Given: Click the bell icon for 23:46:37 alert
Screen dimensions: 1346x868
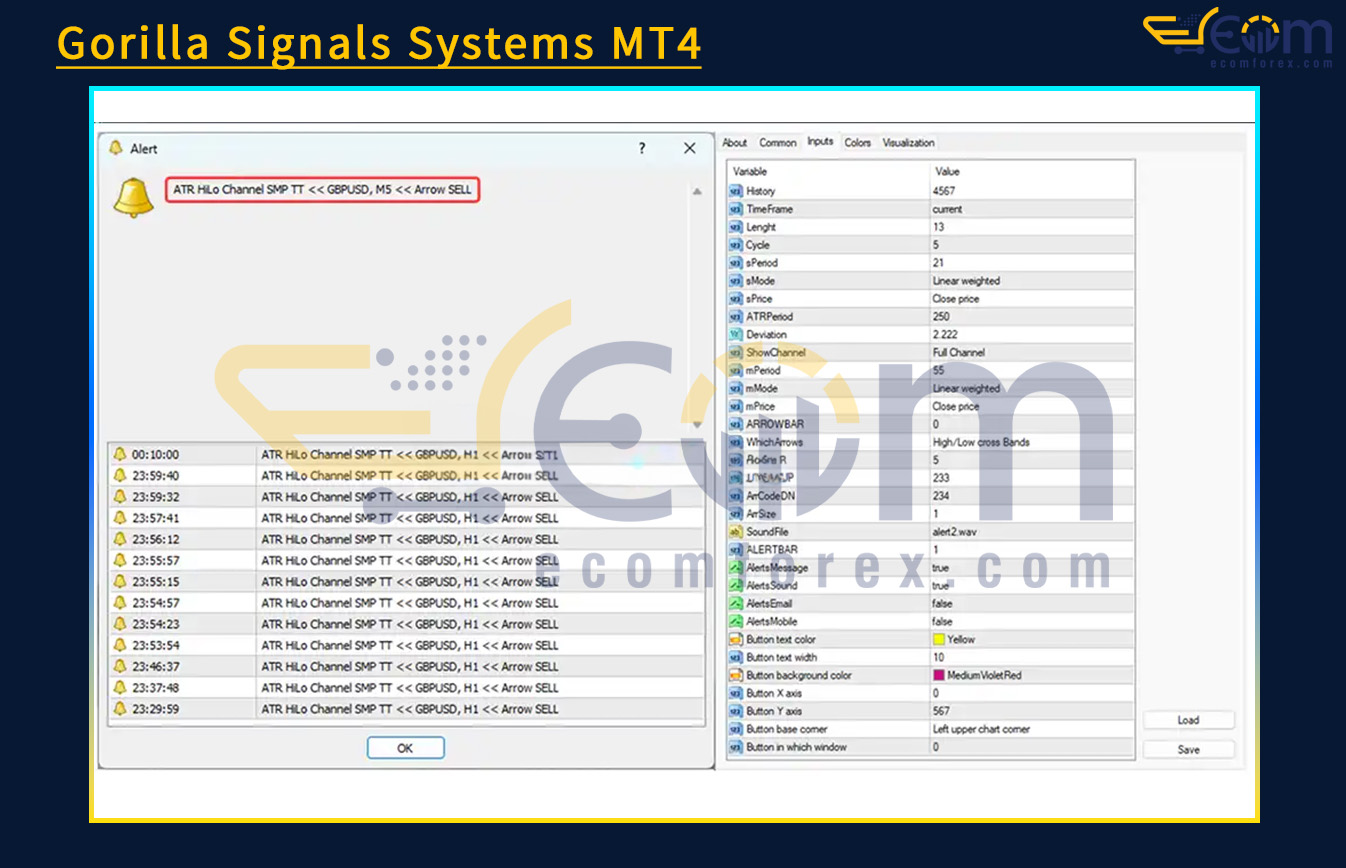Looking at the screenshot, I should point(120,666).
